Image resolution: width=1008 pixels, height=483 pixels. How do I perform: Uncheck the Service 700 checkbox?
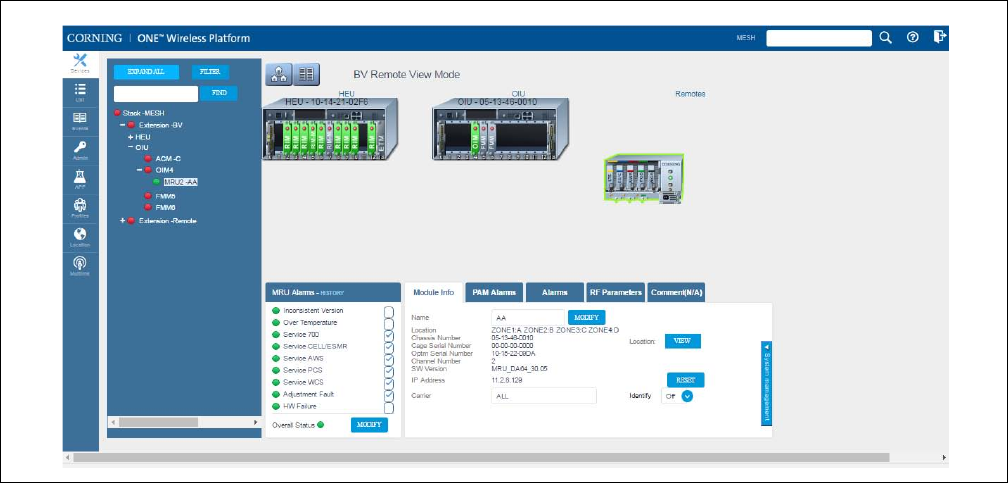point(389,336)
